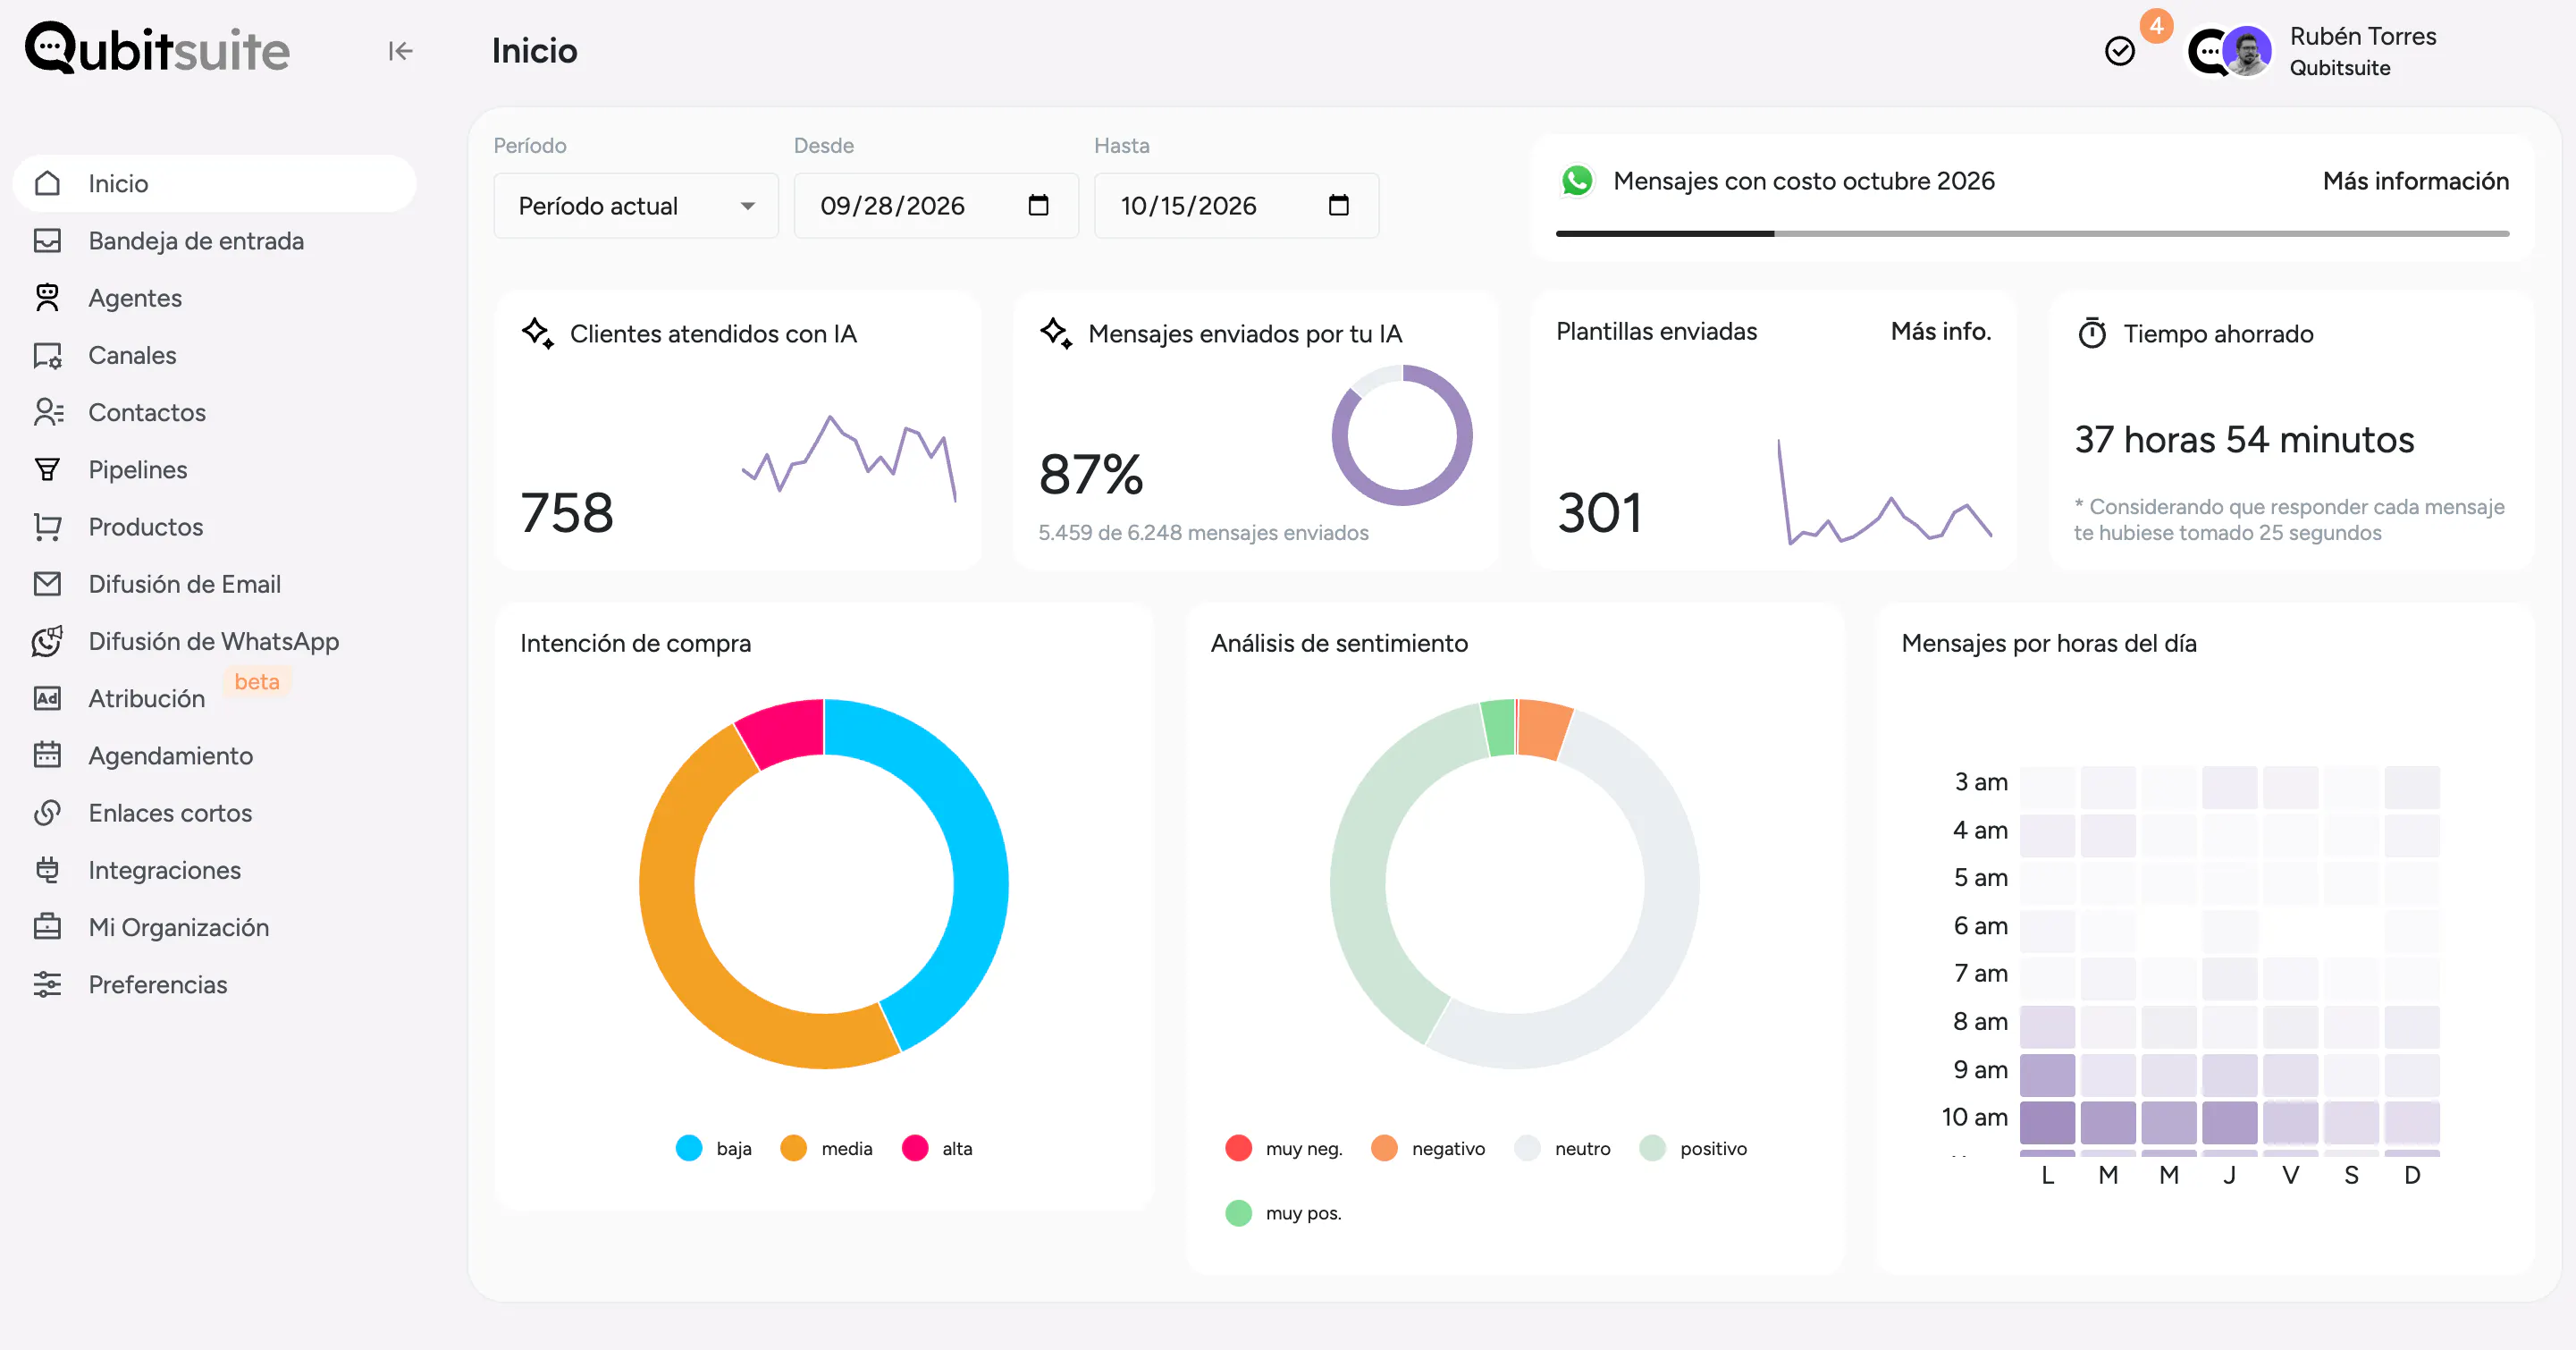This screenshot has height=1350, width=2576.
Task: Click the Agentes robot icon
Action: [x=47, y=297]
